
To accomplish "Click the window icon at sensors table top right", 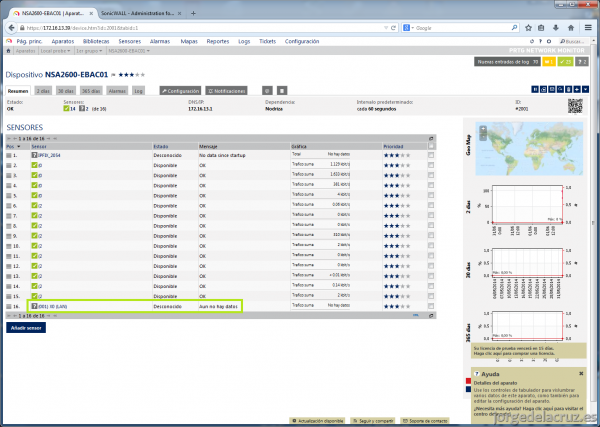I will click(x=431, y=139).
